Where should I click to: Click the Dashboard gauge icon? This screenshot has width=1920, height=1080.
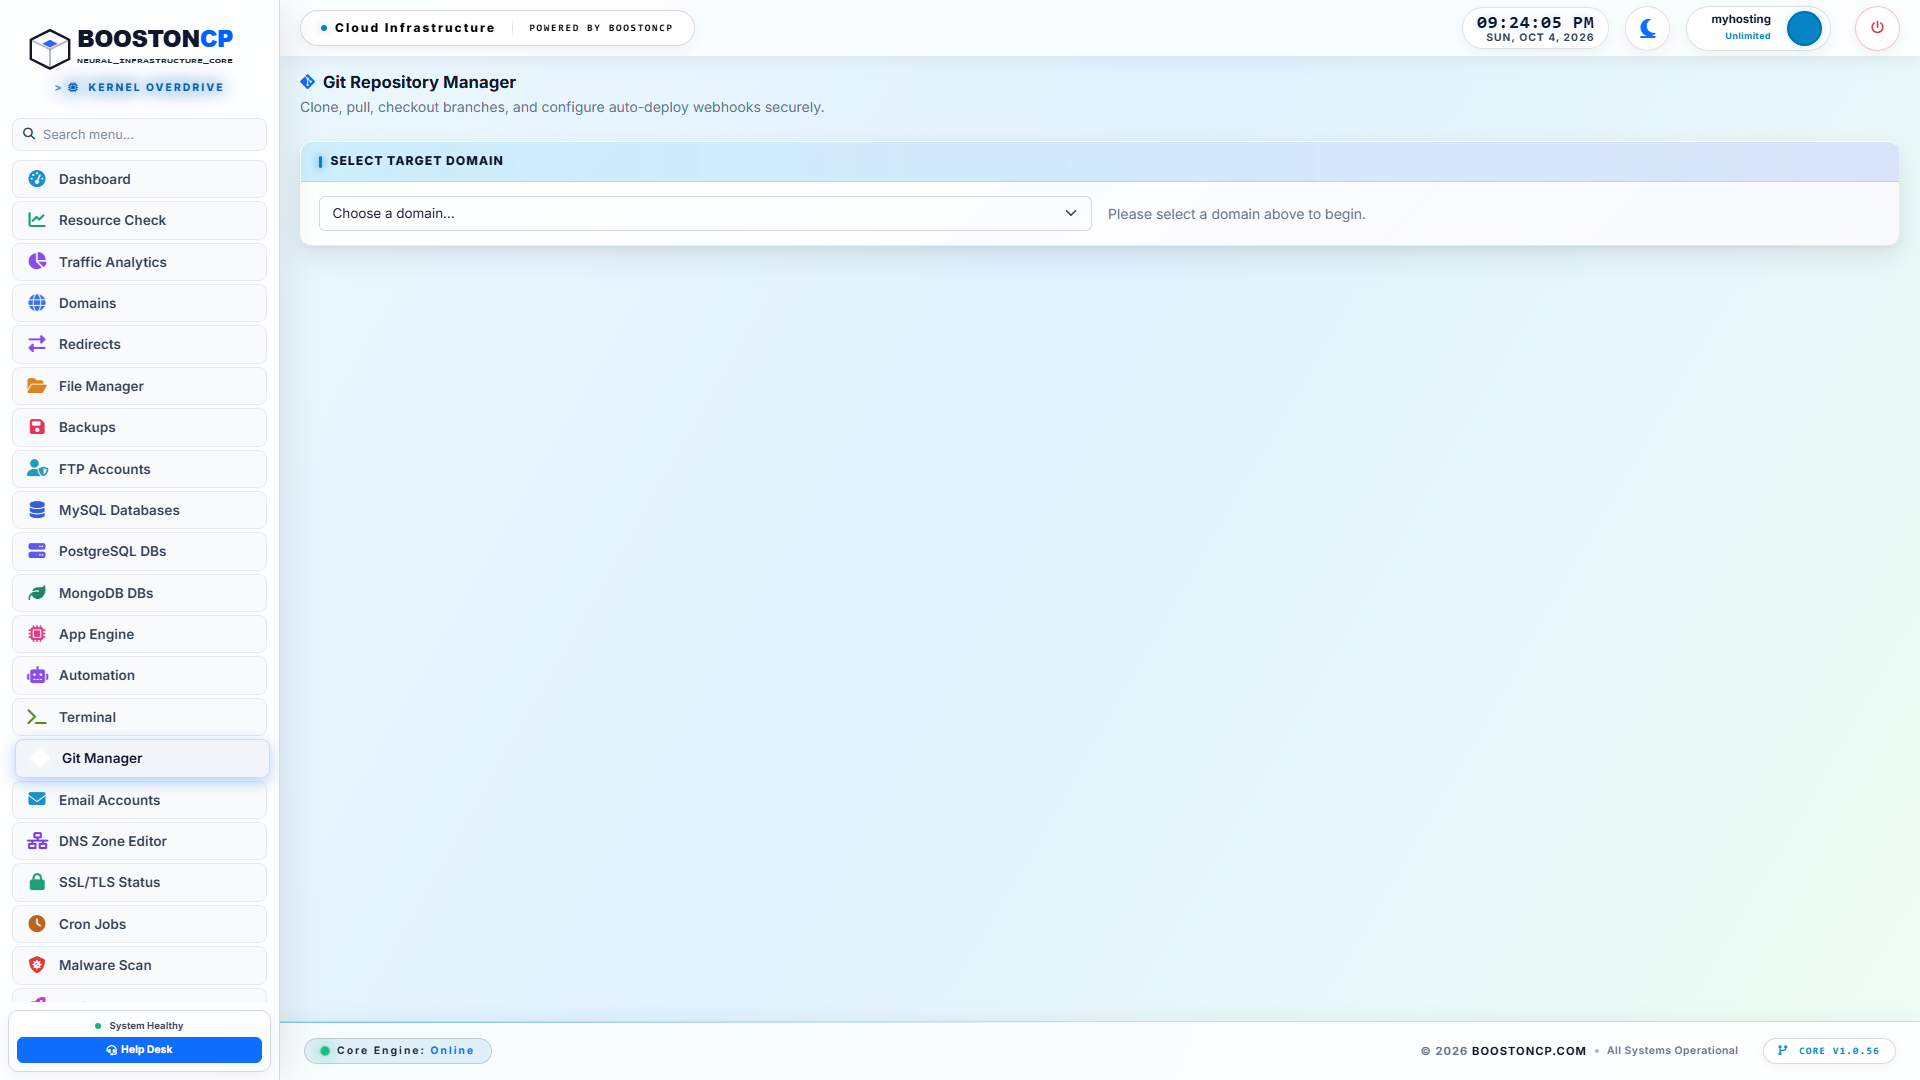pos(37,179)
